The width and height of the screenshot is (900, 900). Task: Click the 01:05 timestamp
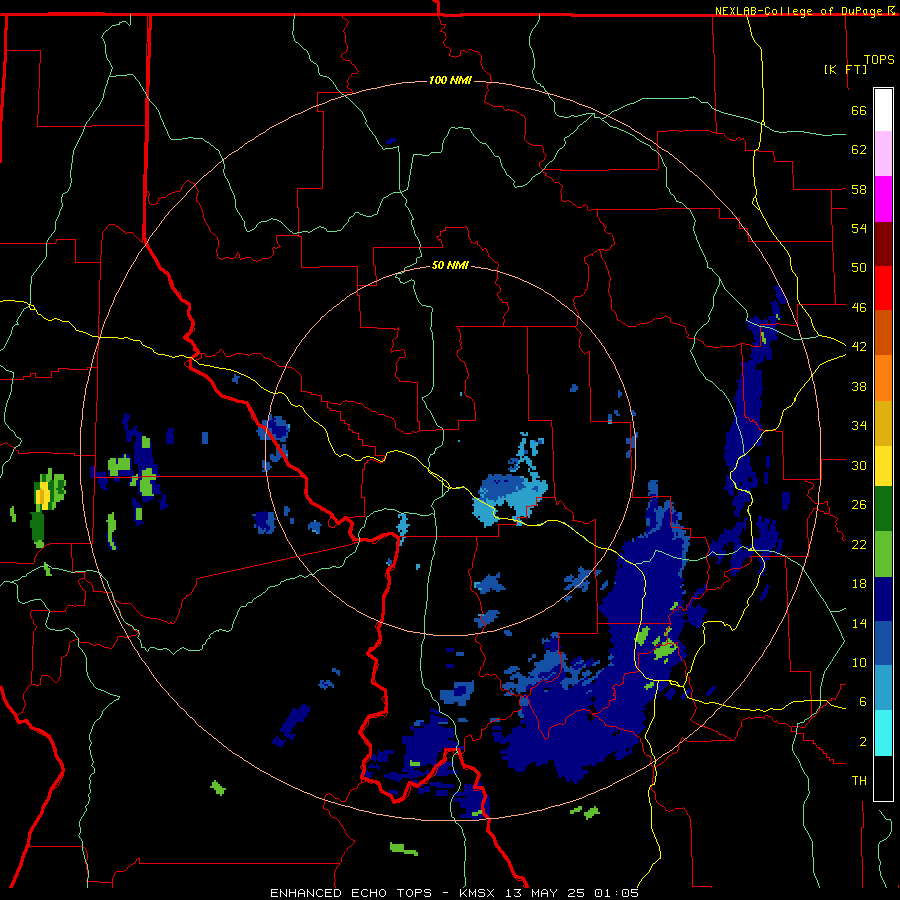[x=616, y=893]
